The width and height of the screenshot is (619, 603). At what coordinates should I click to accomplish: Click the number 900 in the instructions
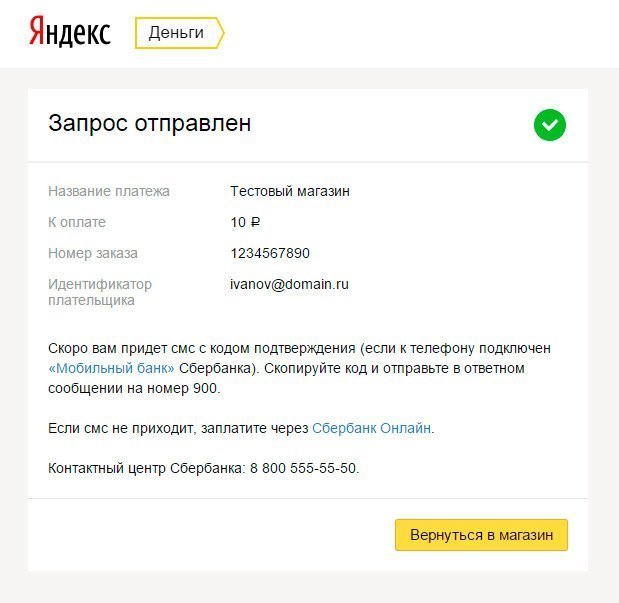point(205,388)
